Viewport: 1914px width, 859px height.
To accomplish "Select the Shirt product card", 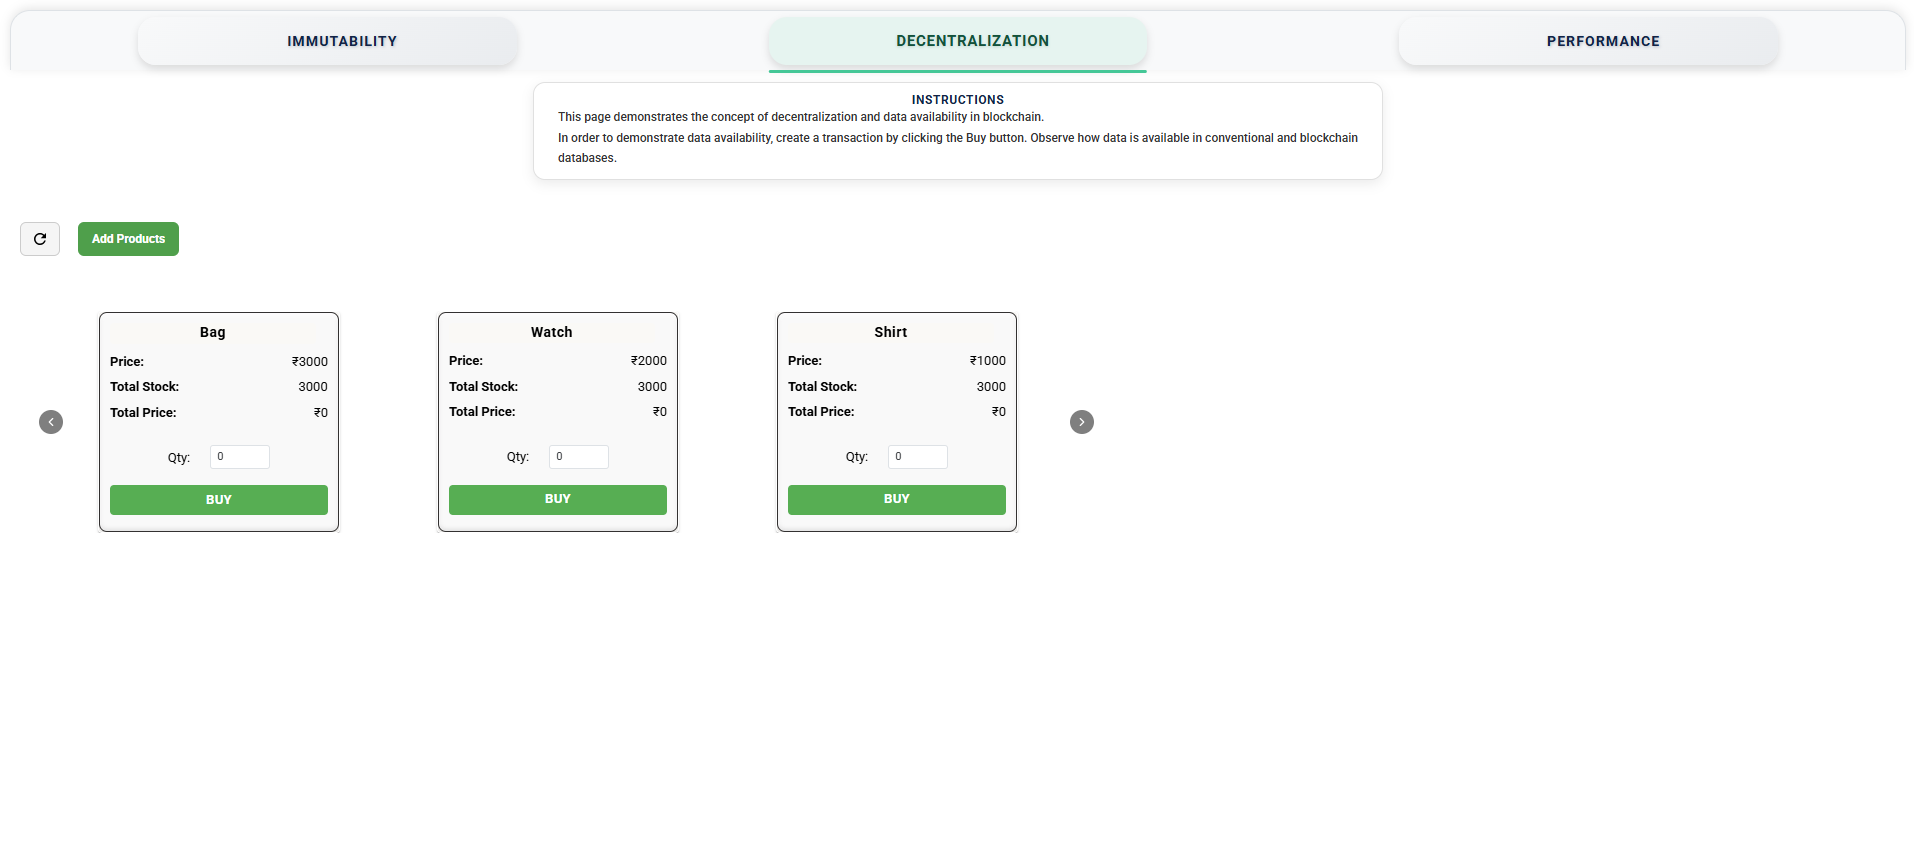I will click(896, 421).
